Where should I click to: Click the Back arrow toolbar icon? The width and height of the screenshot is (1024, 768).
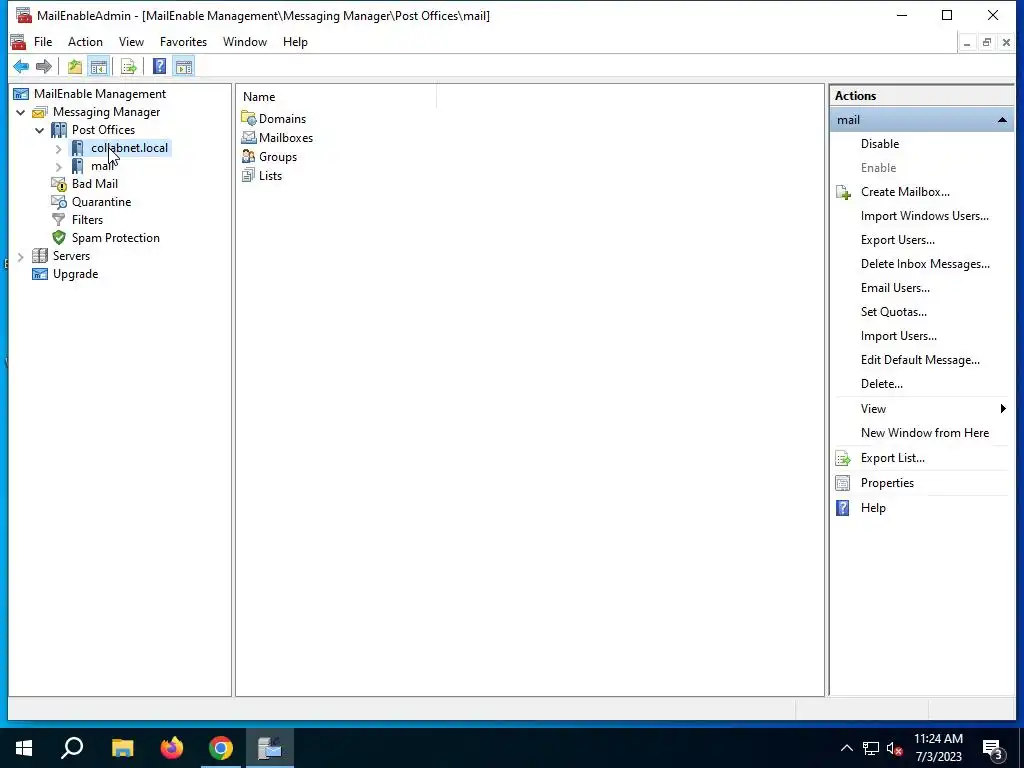point(21,66)
